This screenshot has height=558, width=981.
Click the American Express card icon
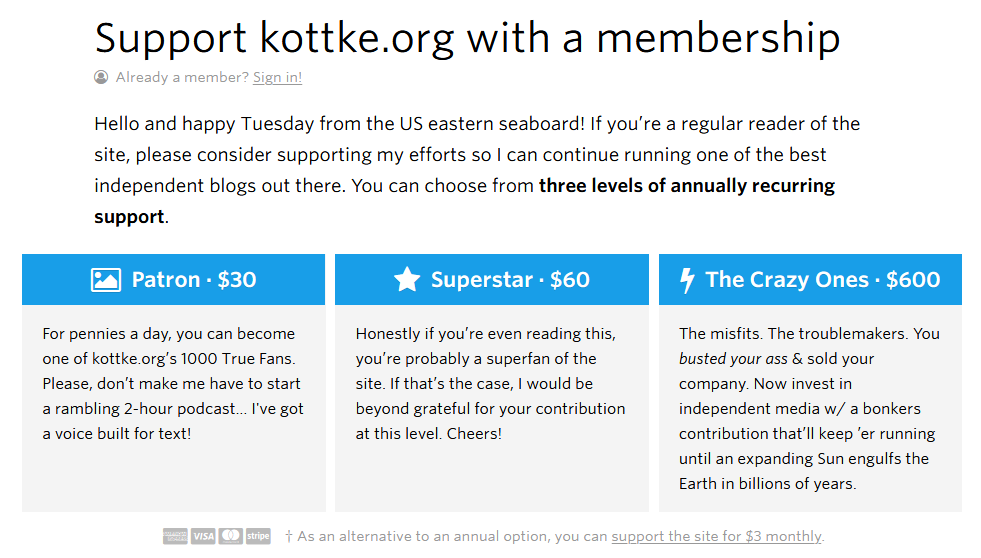(x=175, y=536)
